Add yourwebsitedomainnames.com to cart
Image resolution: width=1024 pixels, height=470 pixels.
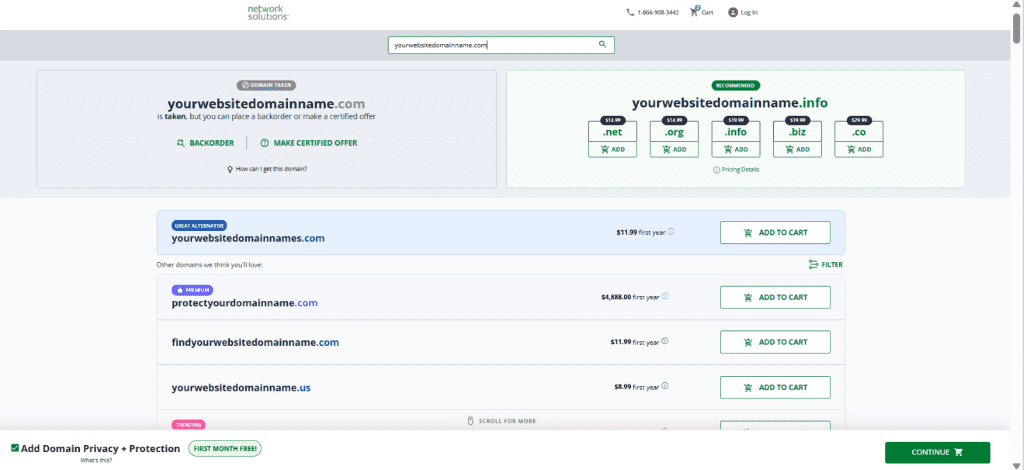point(775,232)
